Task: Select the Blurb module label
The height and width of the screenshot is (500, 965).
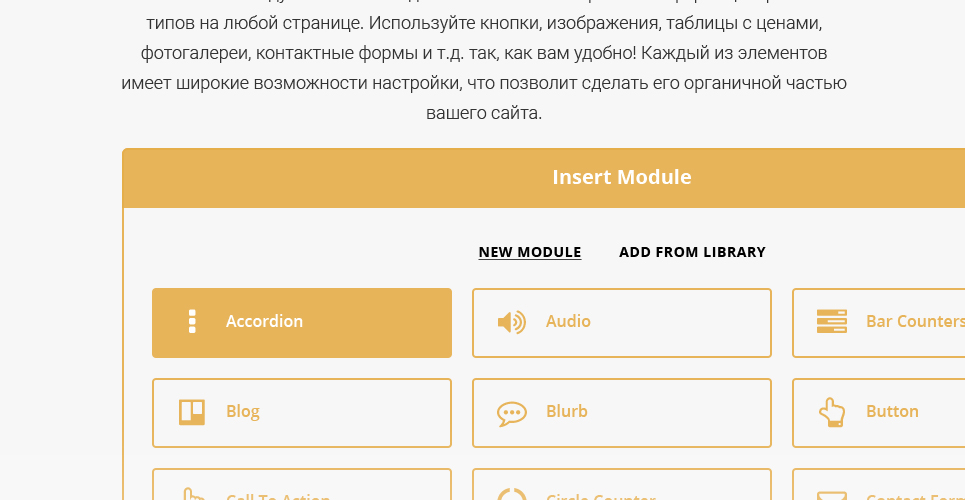Action: pyautogui.click(x=567, y=411)
